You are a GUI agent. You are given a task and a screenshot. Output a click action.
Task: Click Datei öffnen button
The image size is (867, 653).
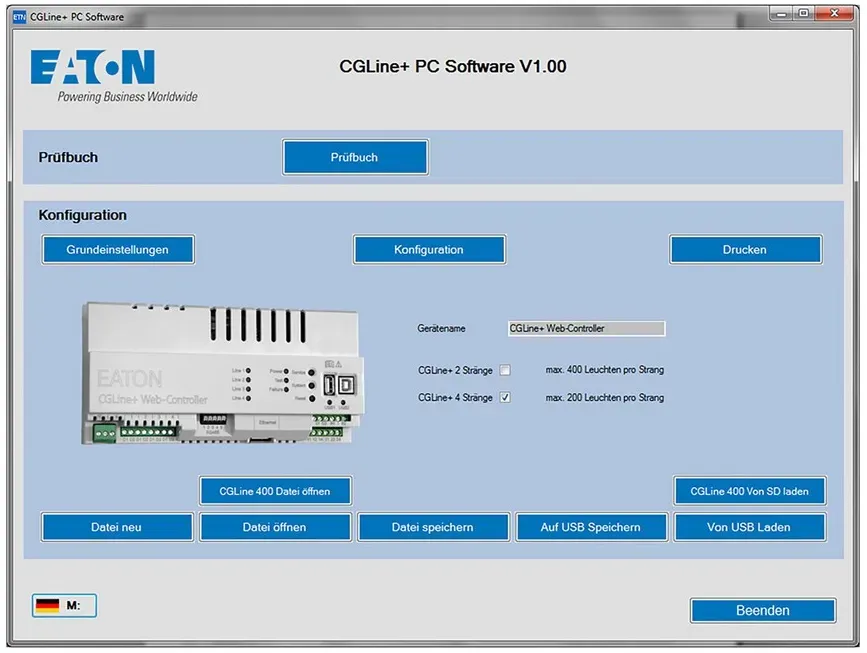pos(275,527)
